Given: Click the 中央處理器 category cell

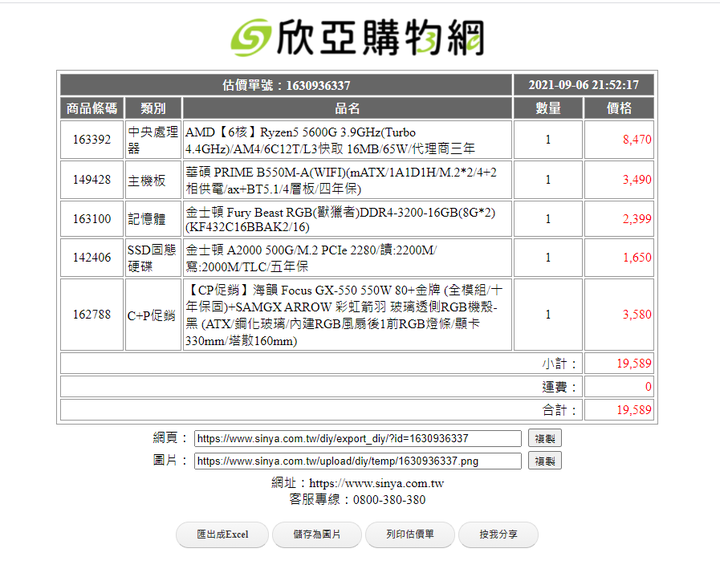Looking at the screenshot, I should (x=153, y=140).
